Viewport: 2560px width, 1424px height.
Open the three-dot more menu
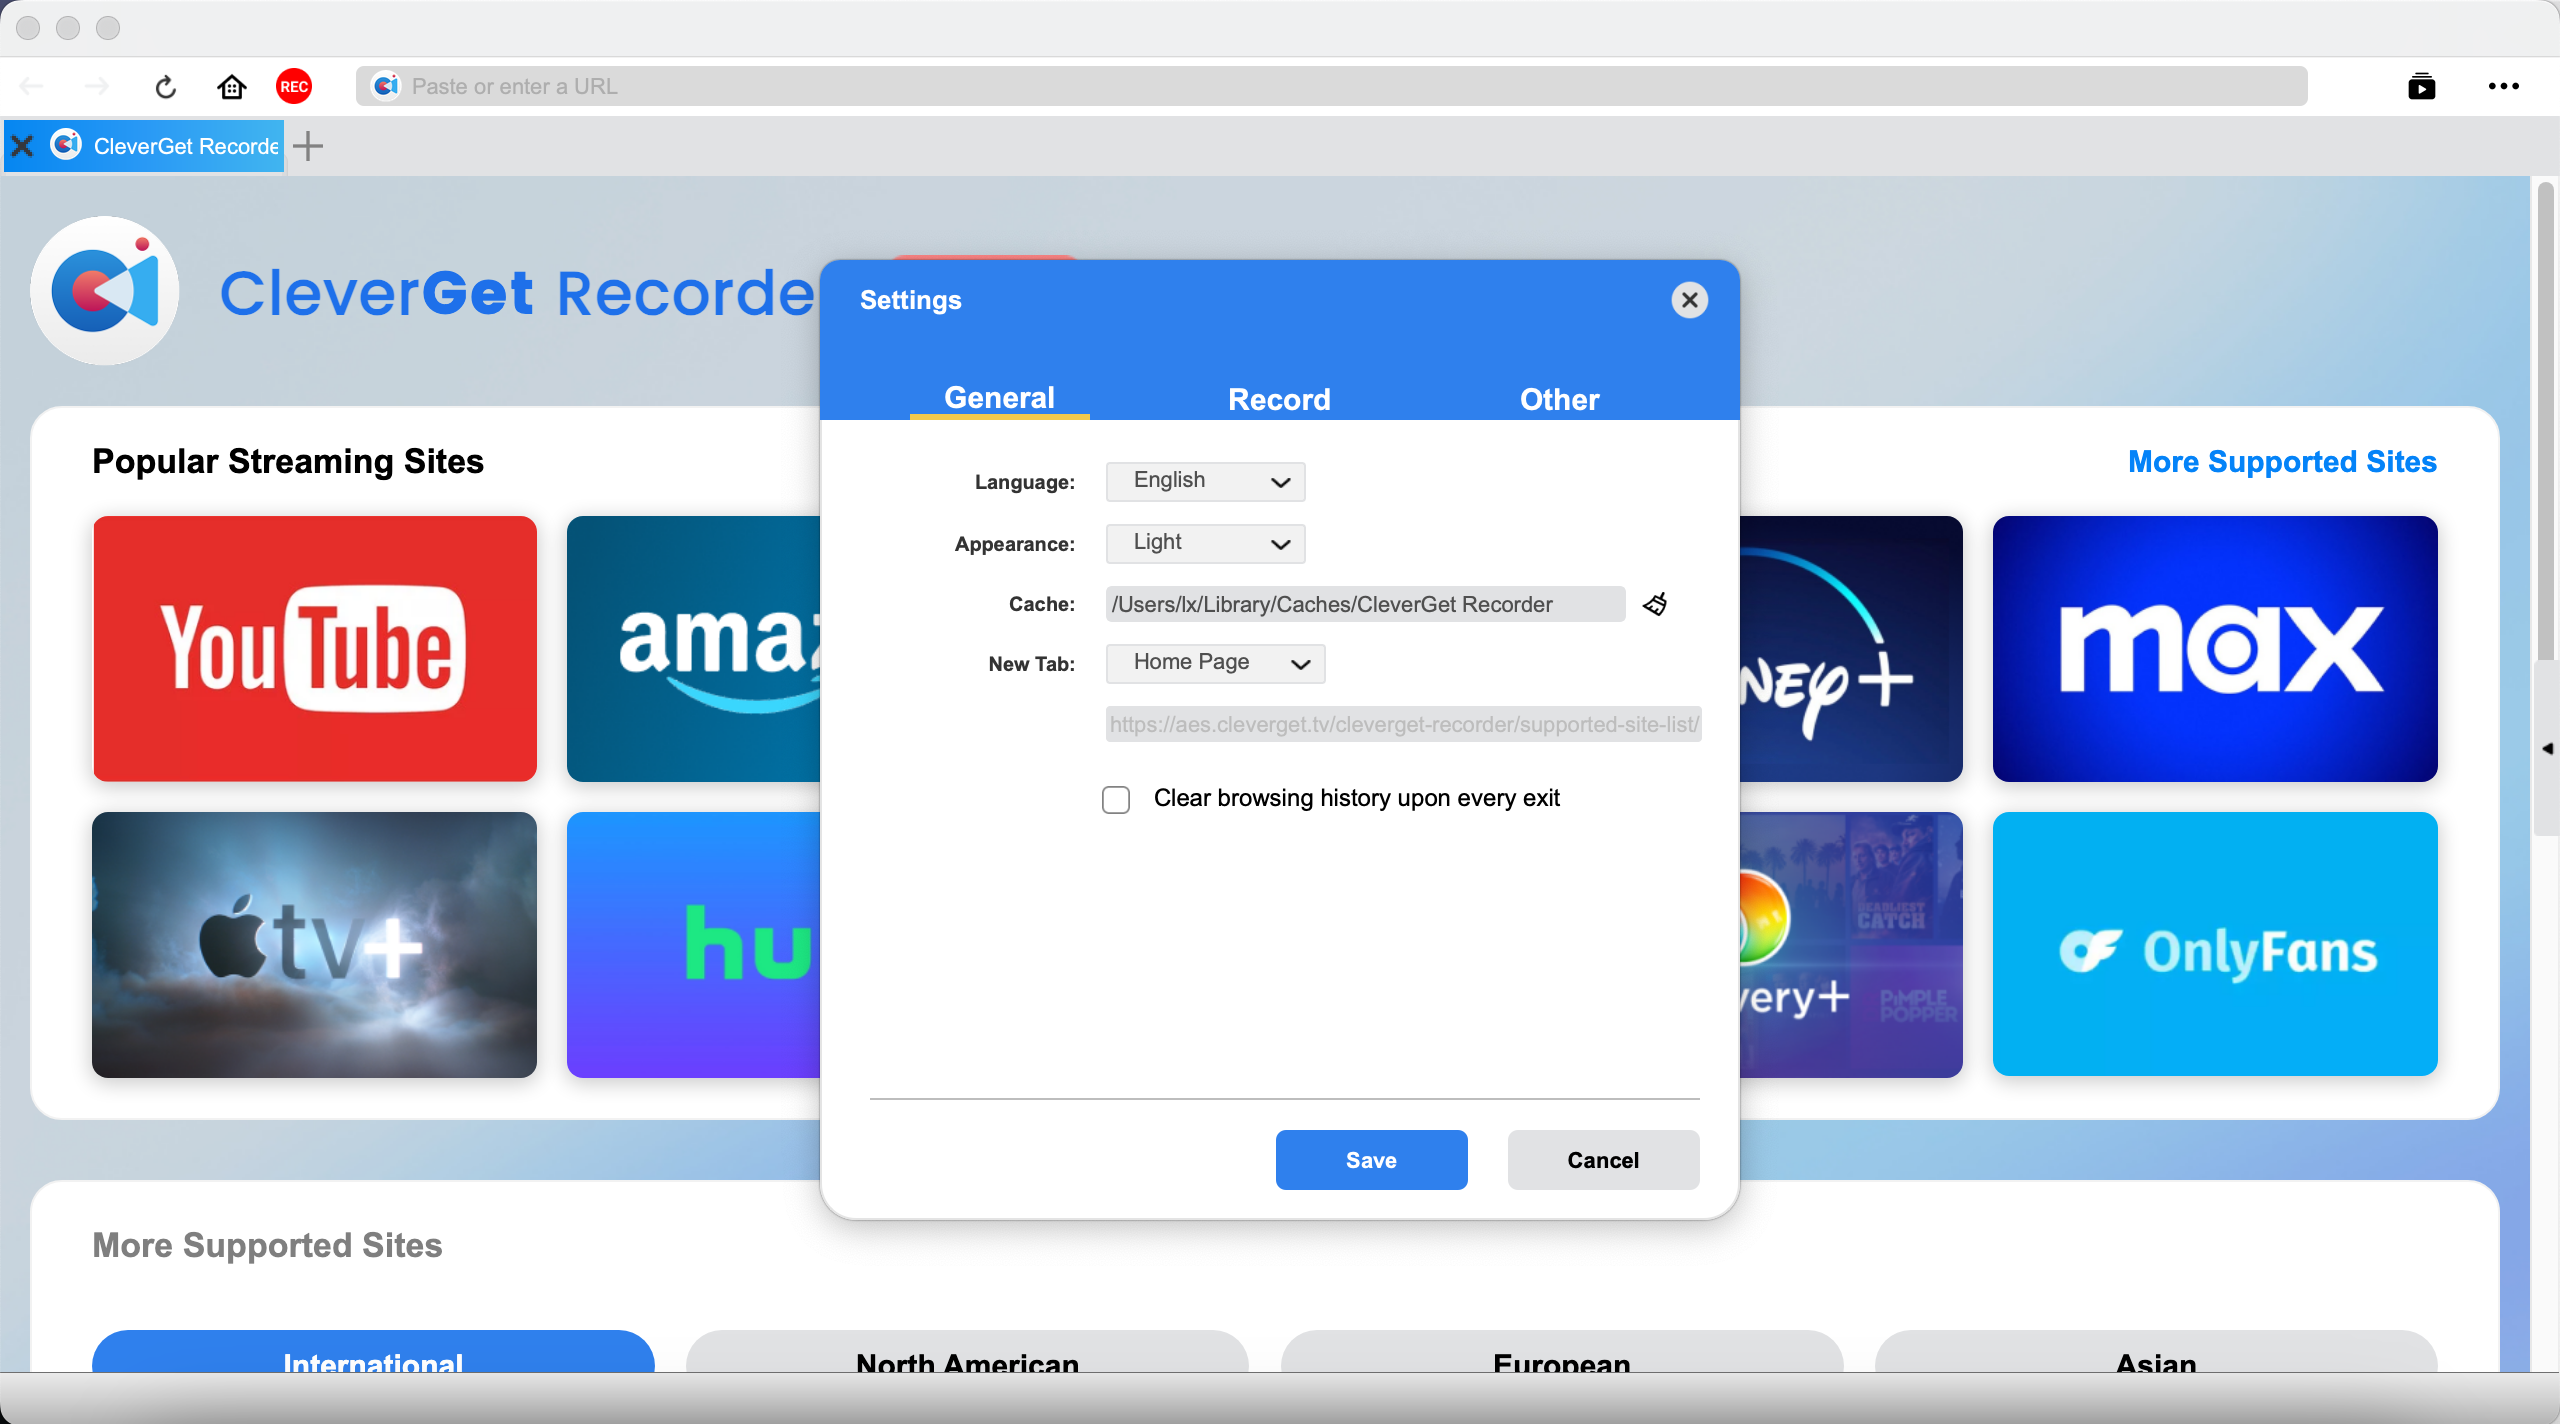2504,87
